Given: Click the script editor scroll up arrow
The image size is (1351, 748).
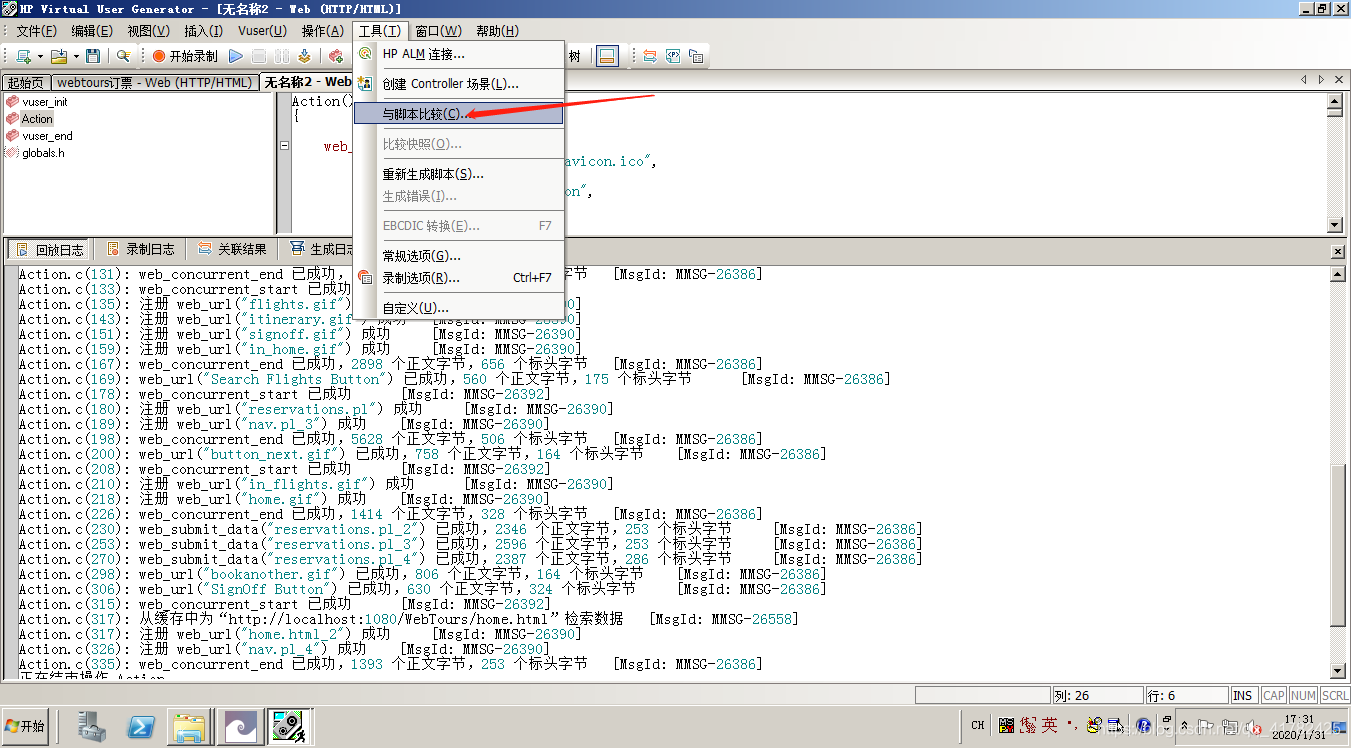Looking at the screenshot, I should click(1335, 101).
